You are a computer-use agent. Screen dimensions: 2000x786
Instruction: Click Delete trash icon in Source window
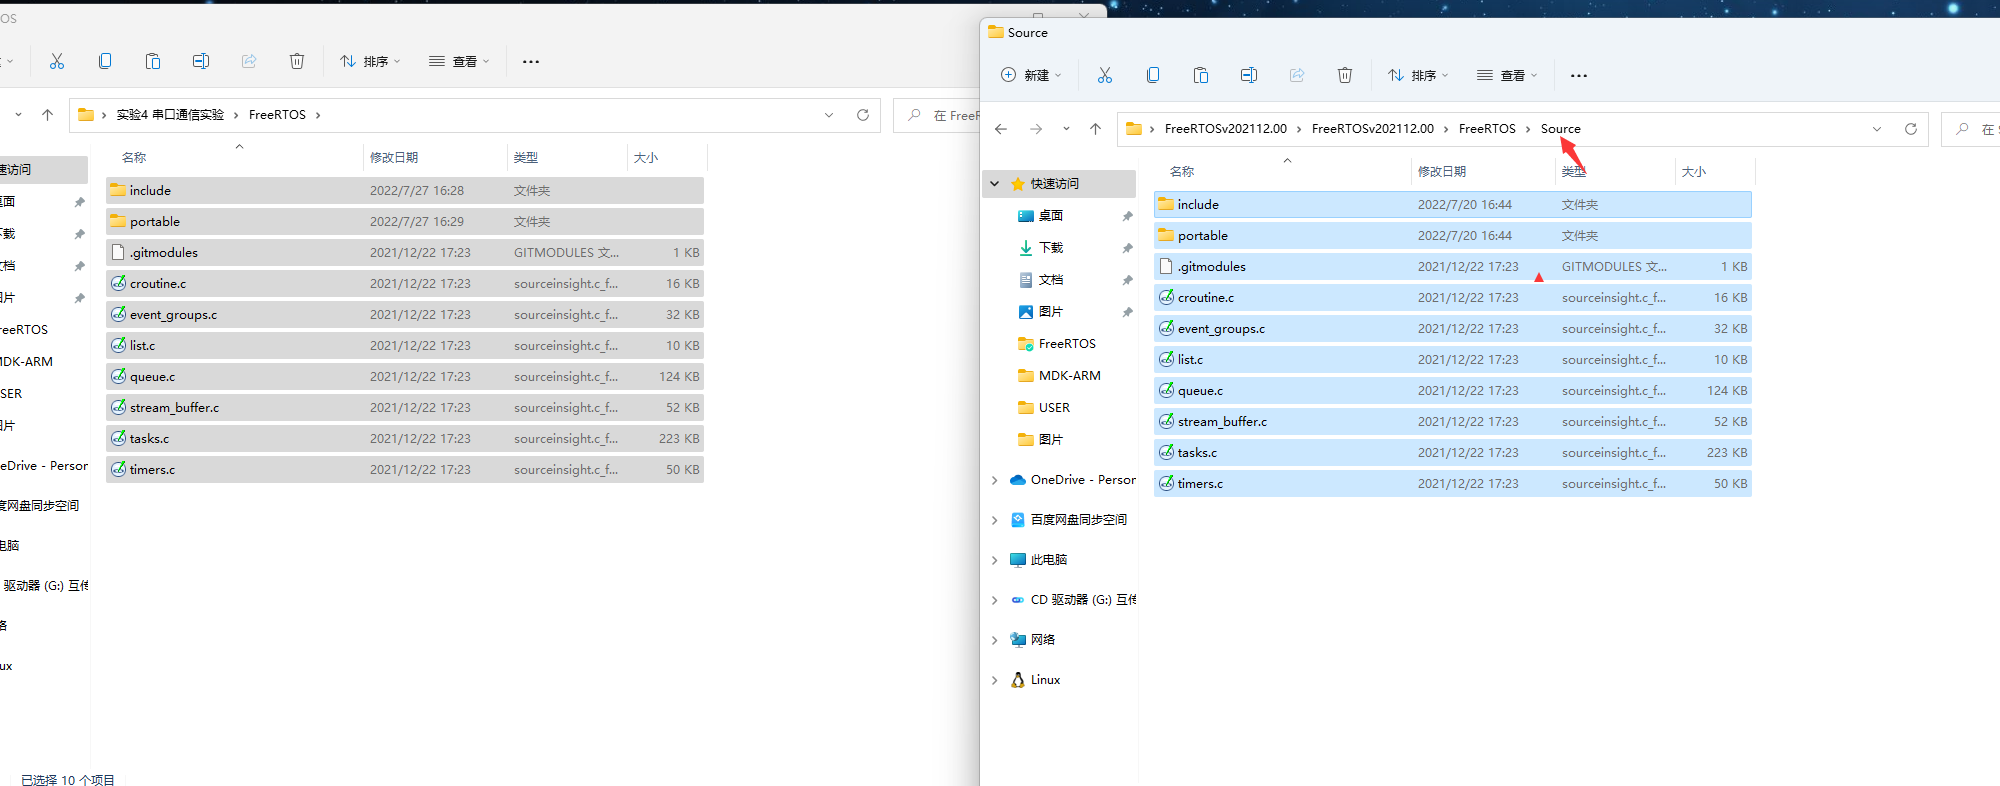[1344, 75]
